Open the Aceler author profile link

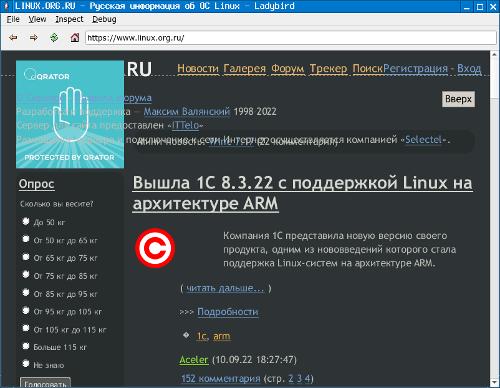point(194,360)
